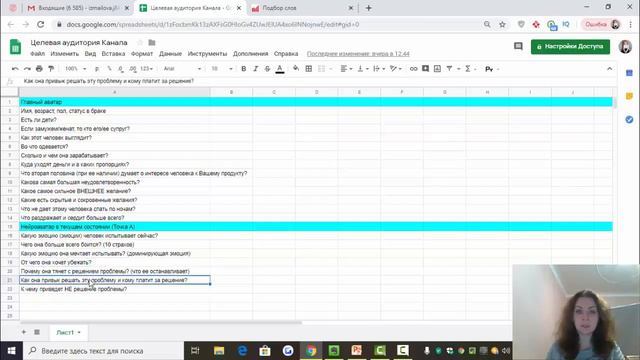Open the 123 number format dropdown
The height and width of the screenshot is (360, 640).
point(147,69)
